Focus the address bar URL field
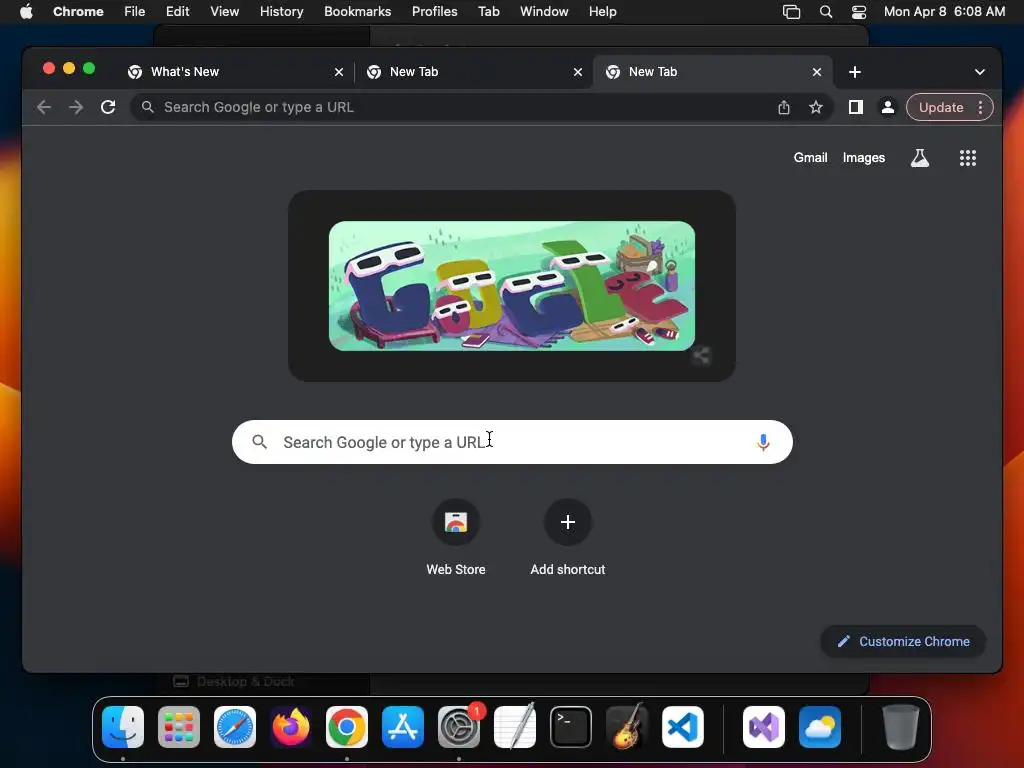1024x768 pixels. coord(457,107)
